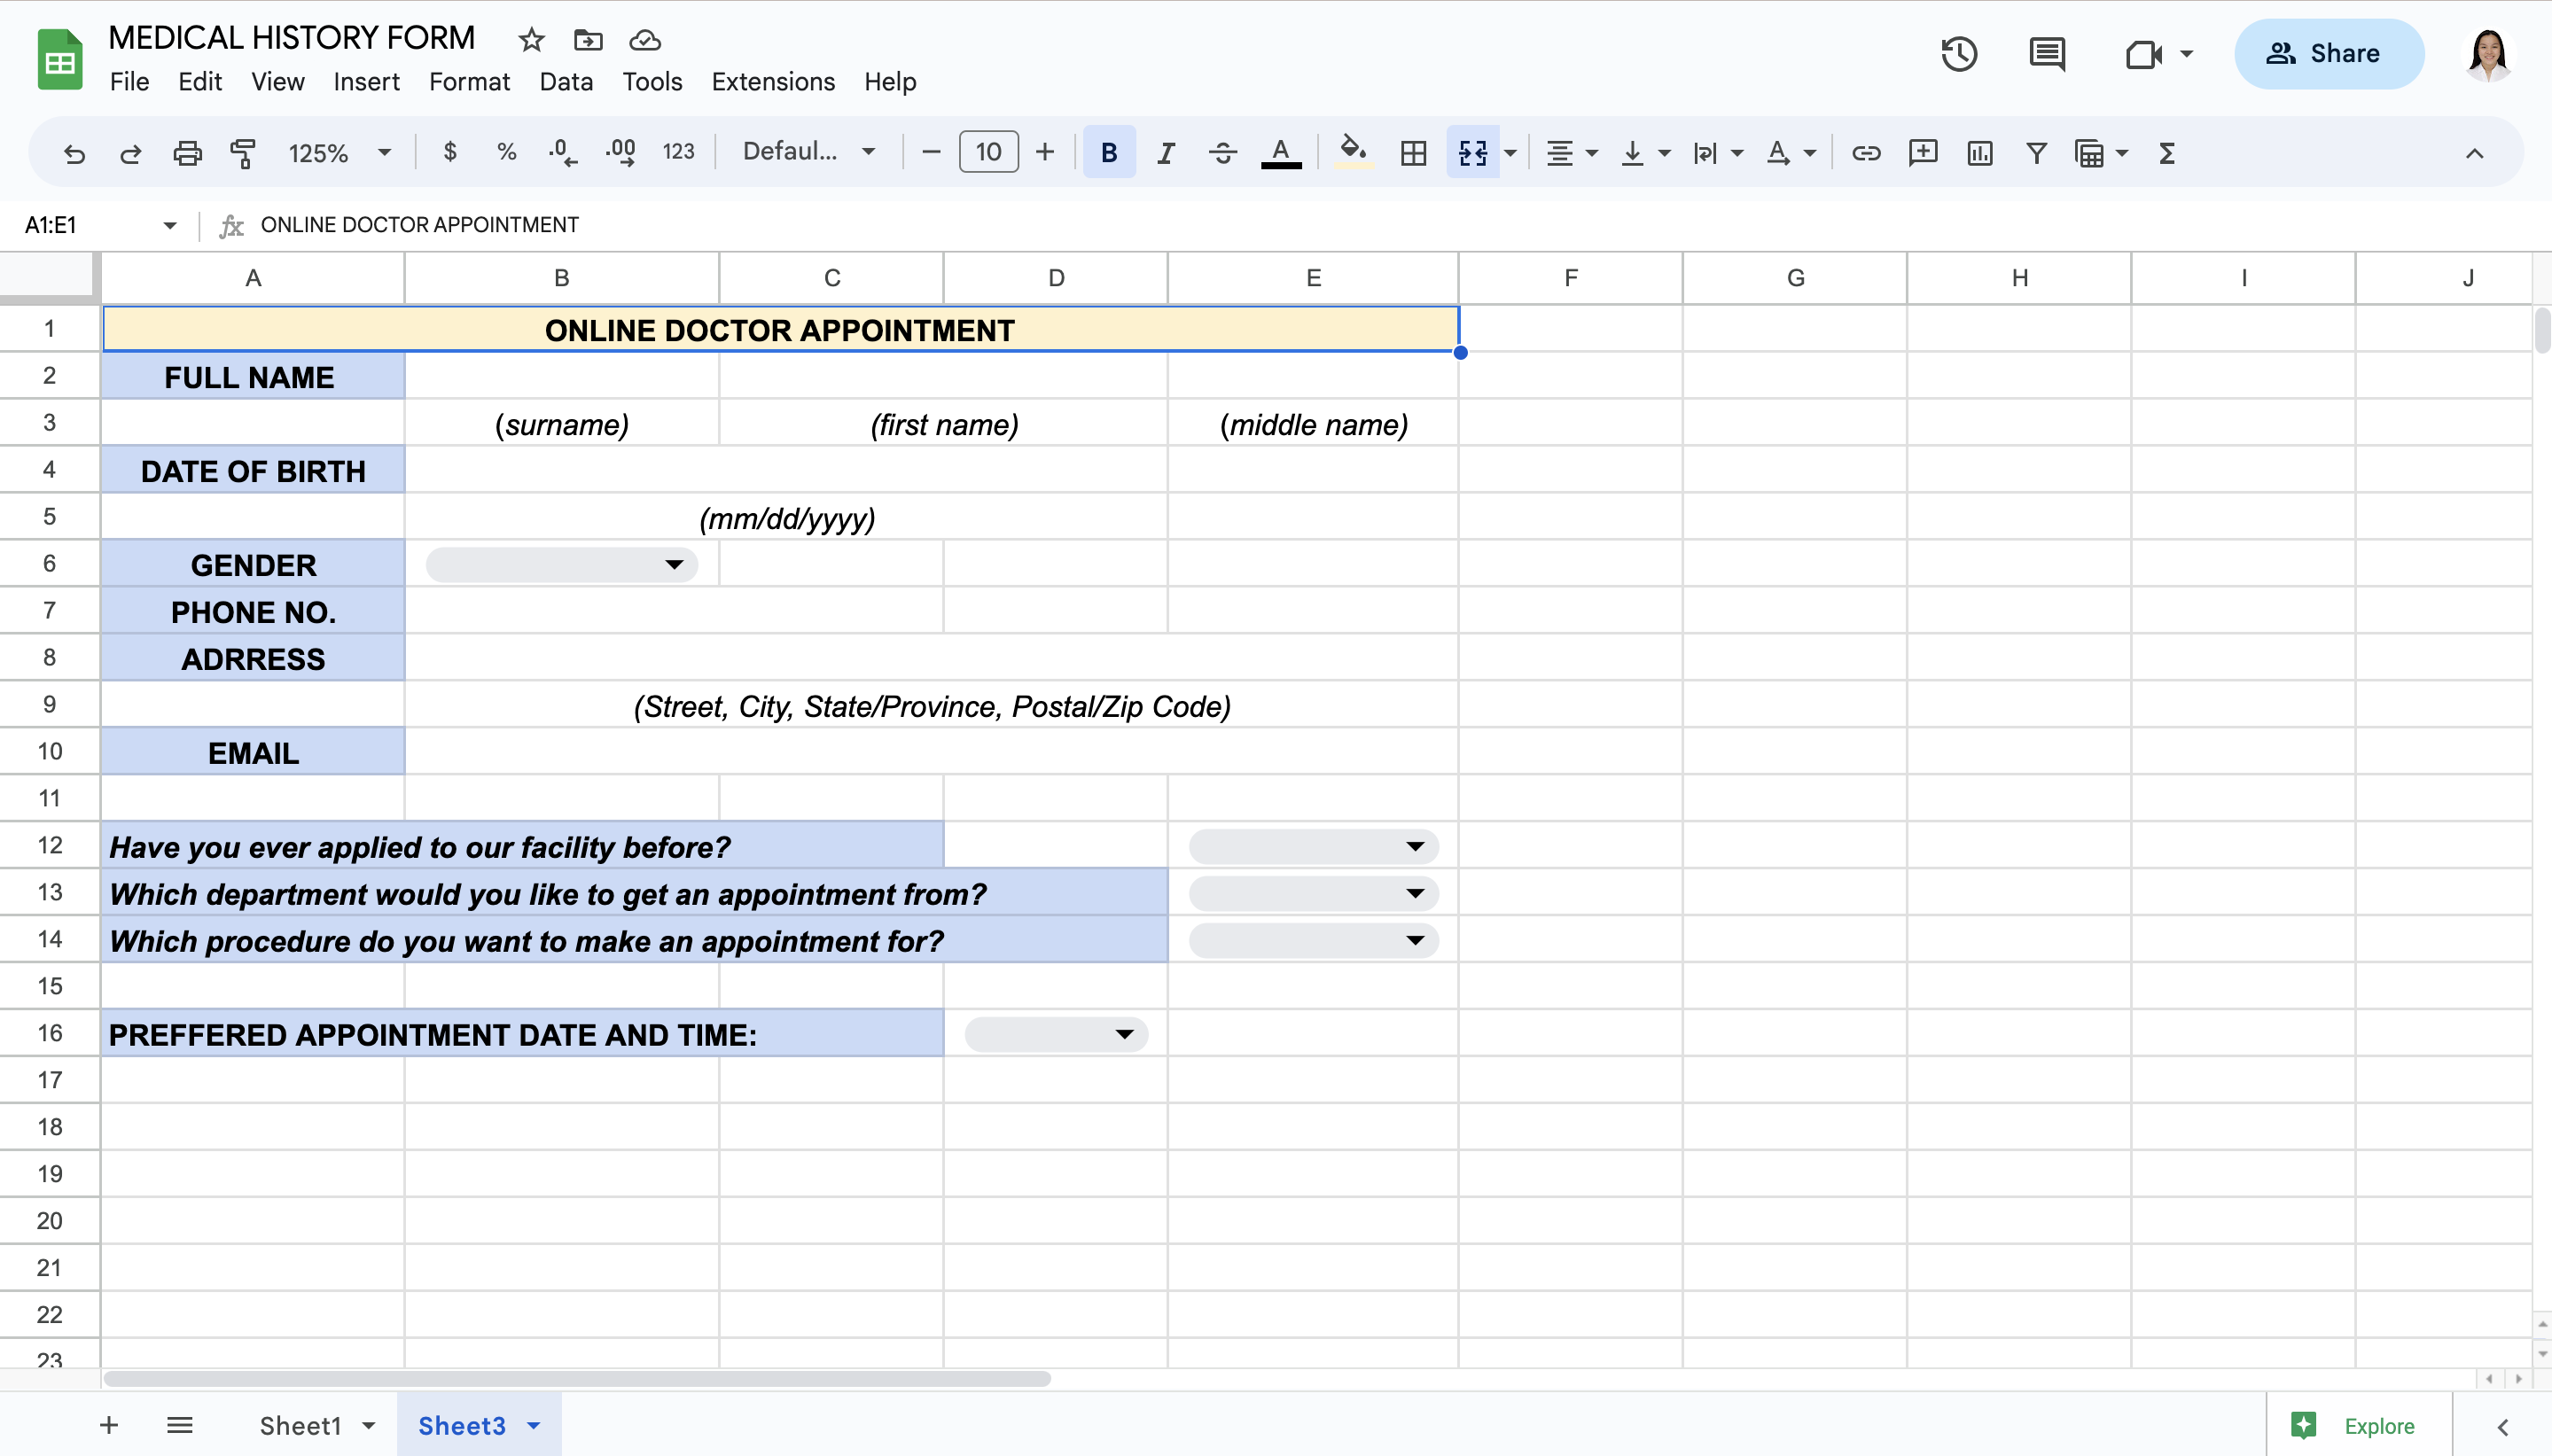Click the paint format roller icon

click(x=243, y=153)
